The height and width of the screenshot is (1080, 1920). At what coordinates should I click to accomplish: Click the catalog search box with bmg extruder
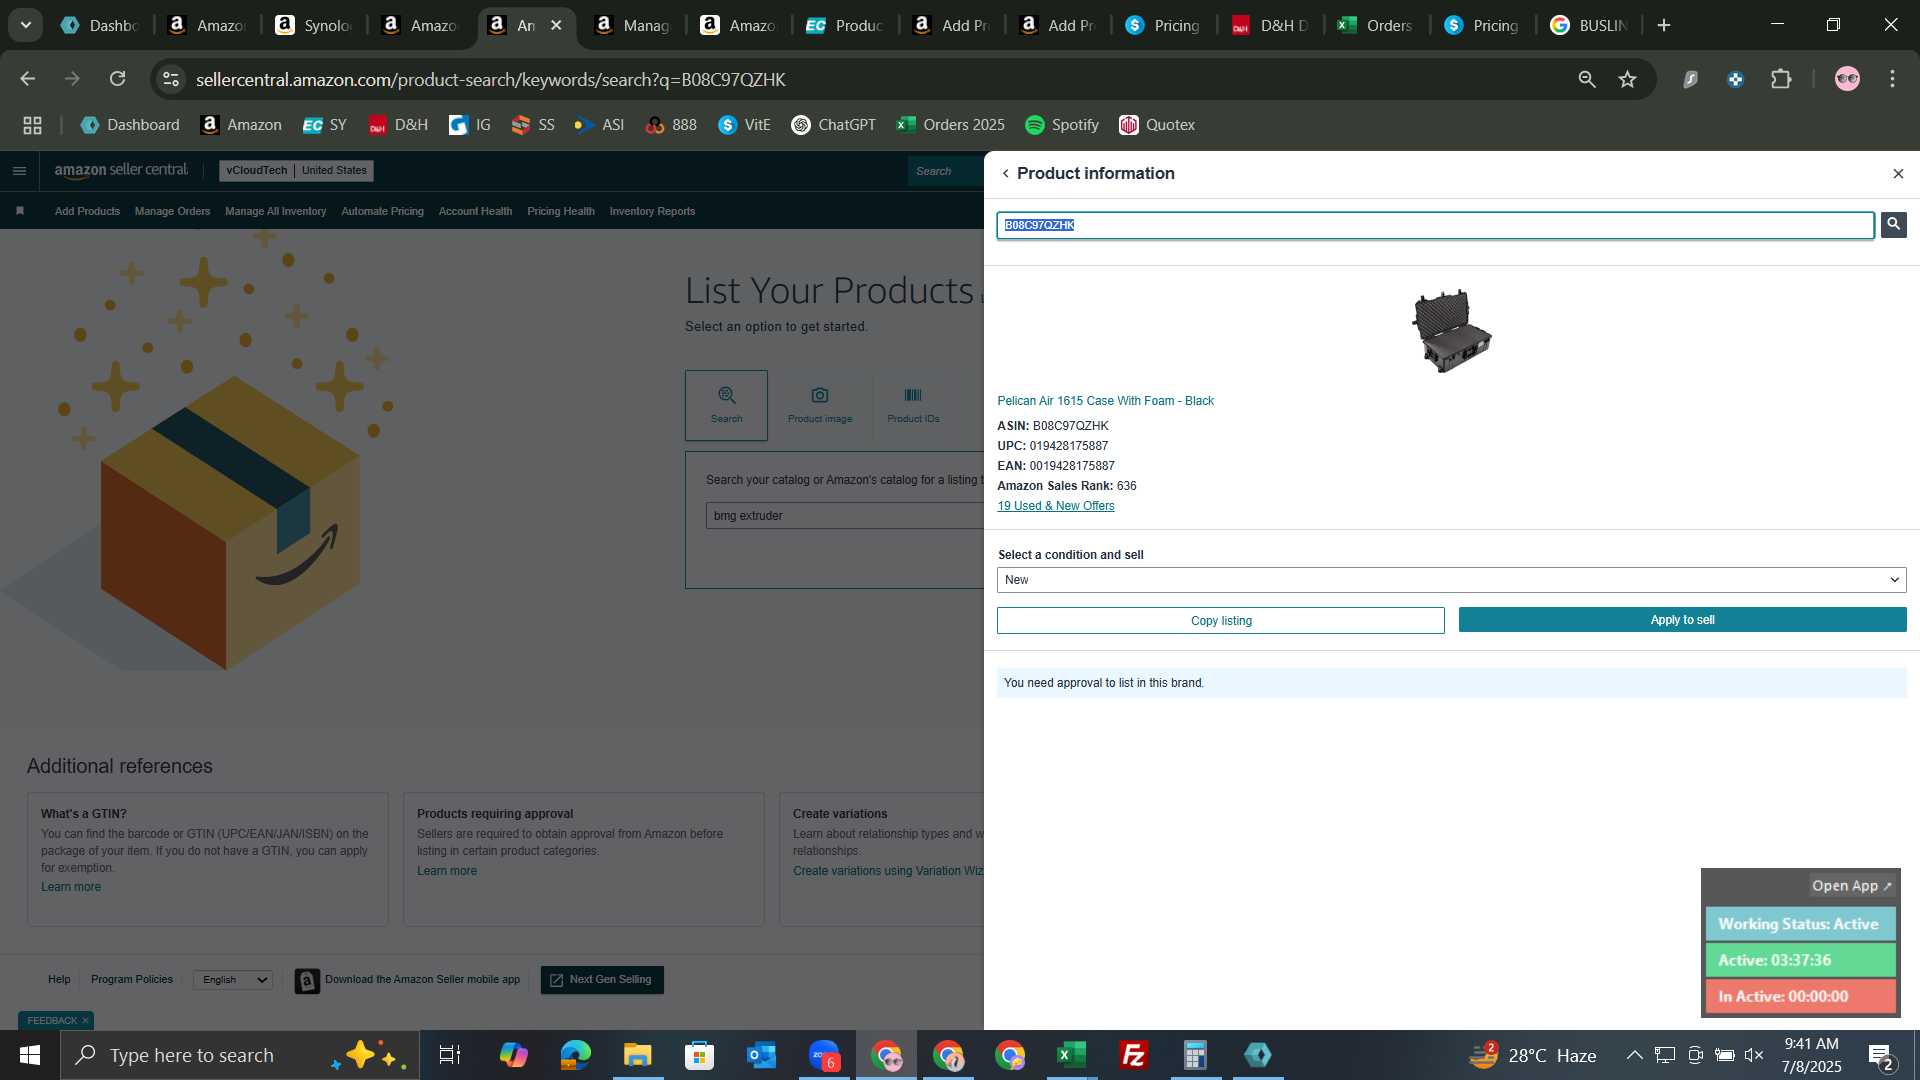845,516
